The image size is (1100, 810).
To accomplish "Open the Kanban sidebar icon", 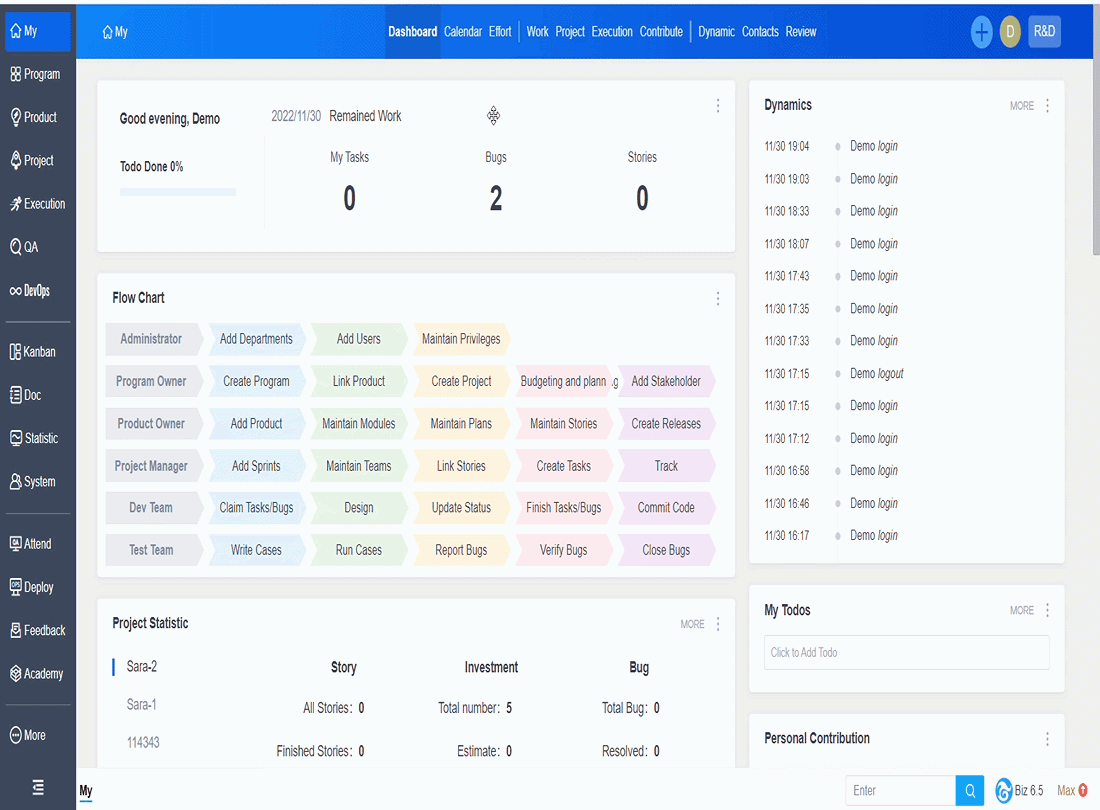I will (15, 352).
